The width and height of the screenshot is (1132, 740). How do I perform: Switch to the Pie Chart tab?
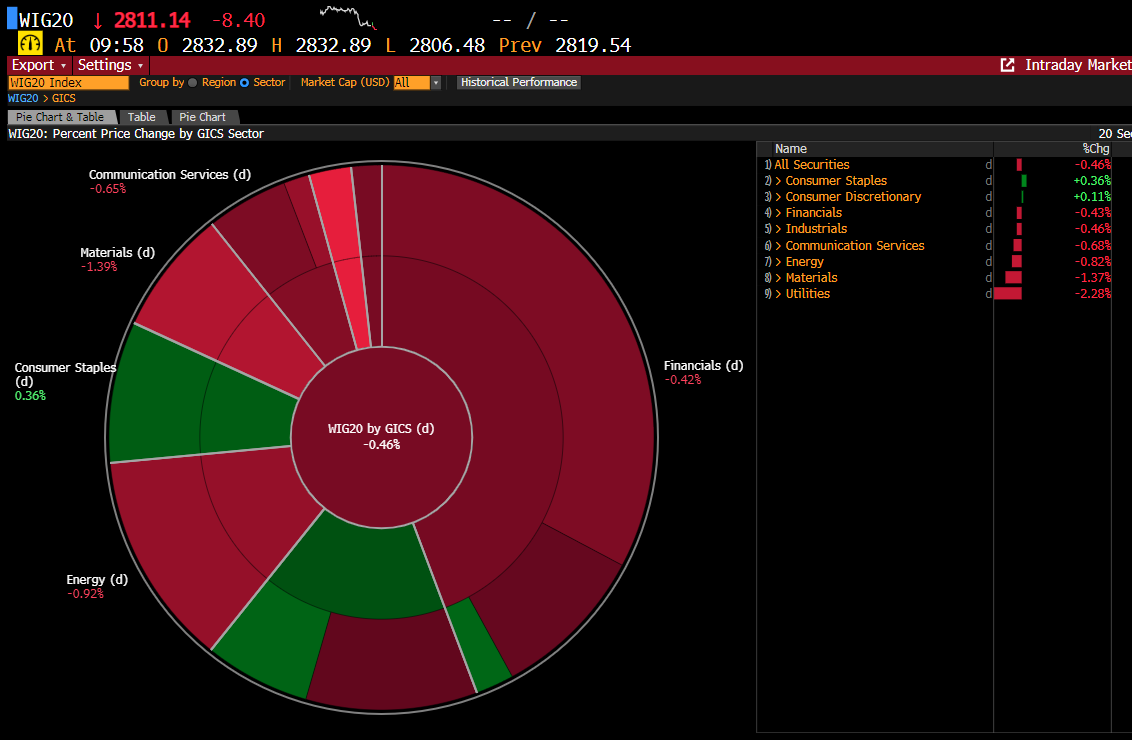click(202, 117)
